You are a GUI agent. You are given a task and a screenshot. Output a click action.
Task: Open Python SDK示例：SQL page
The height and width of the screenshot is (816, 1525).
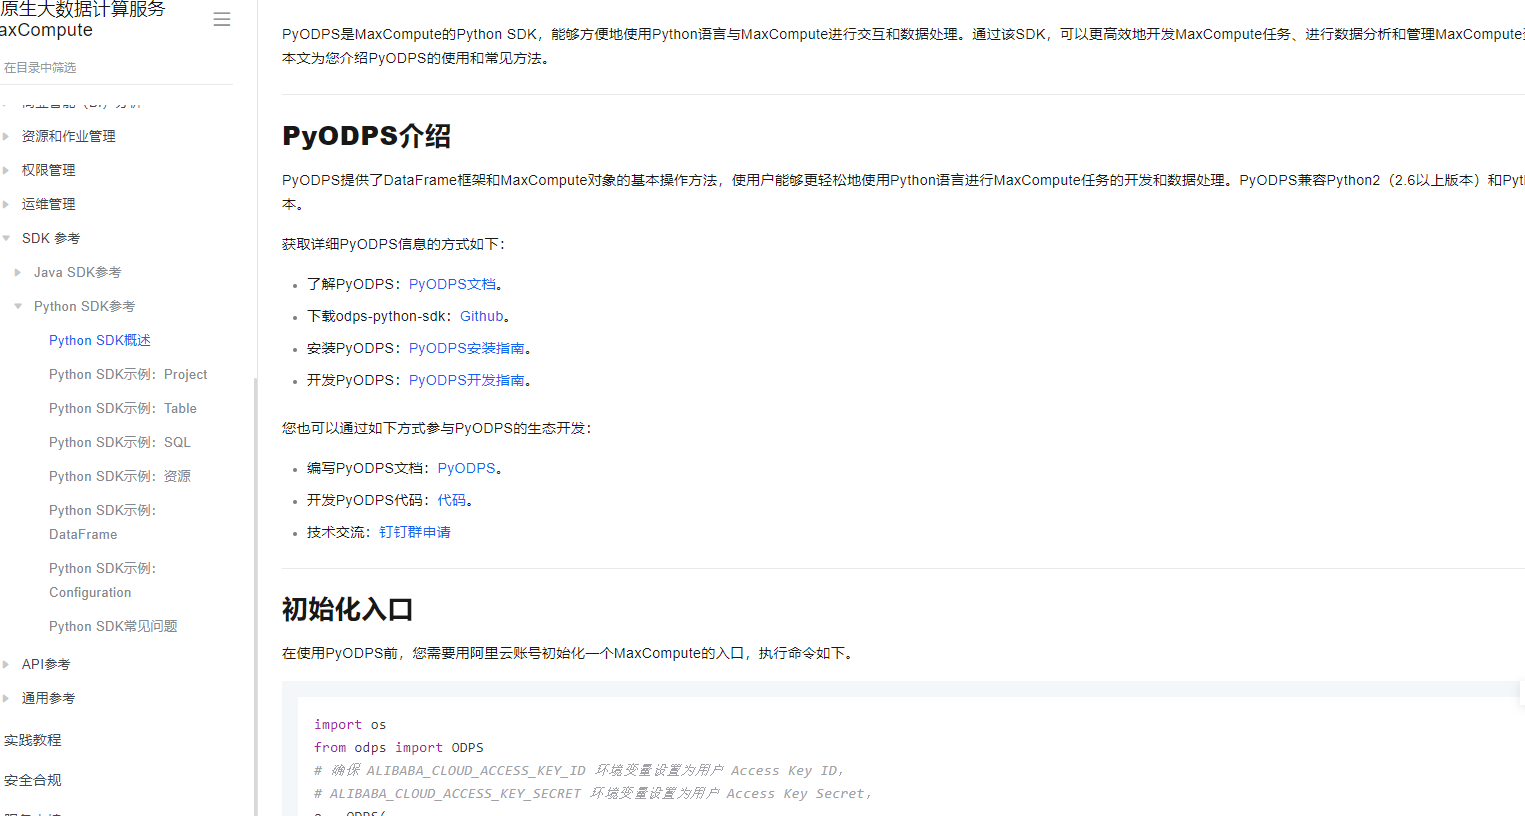tap(120, 442)
